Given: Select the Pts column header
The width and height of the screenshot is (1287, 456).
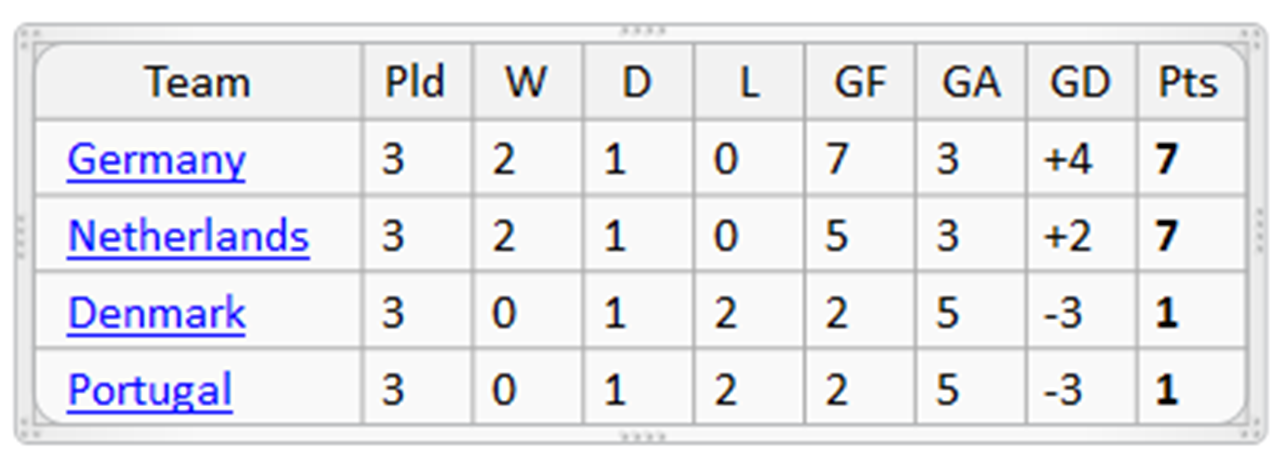Looking at the screenshot, I should 1188,83.
